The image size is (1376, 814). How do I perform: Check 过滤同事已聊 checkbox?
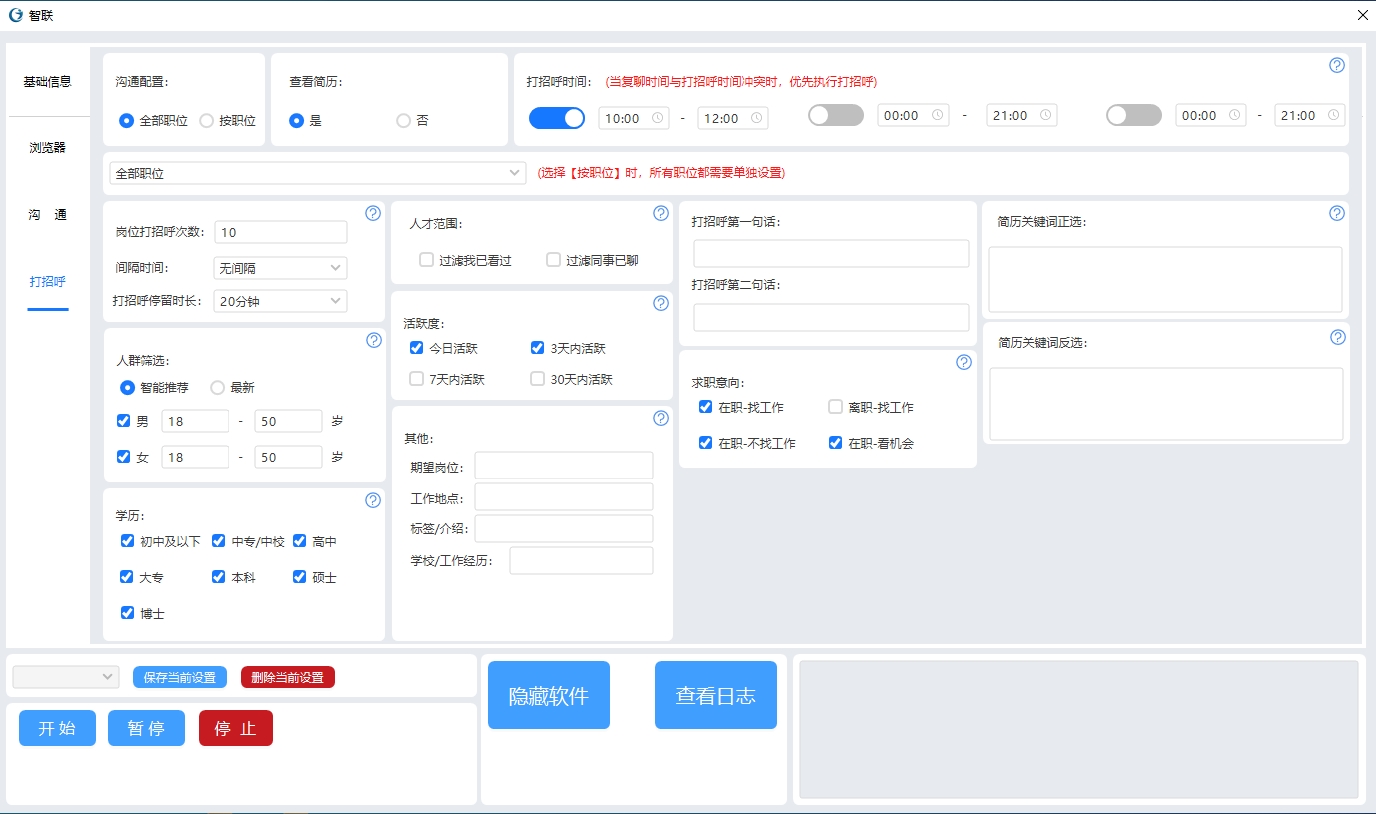coord(553,260)
